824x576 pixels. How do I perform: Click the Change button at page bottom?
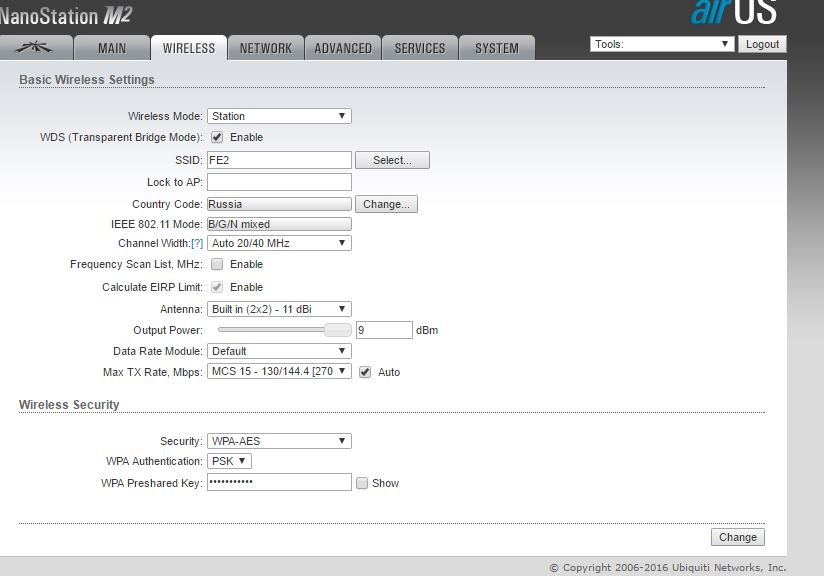click(738, 537)
